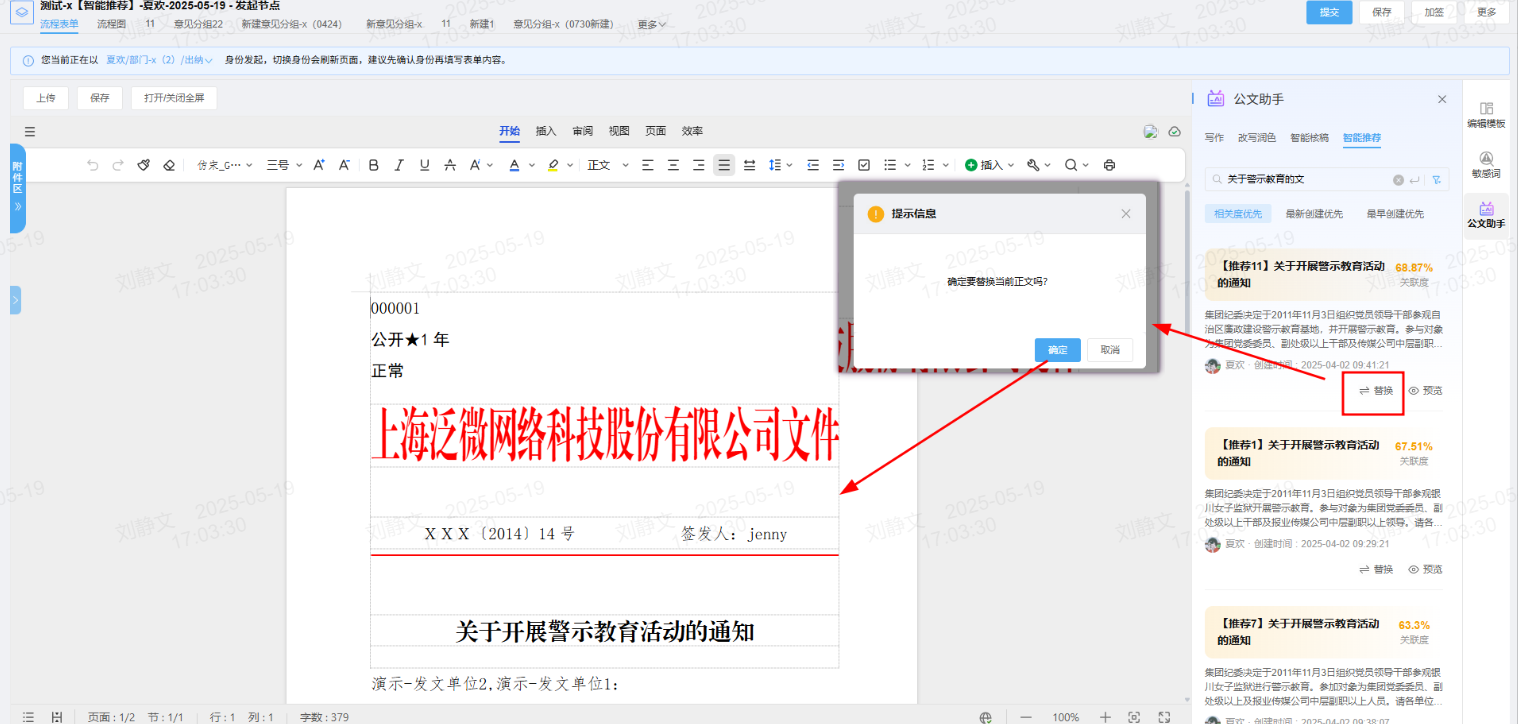1518x724 pixels.
Task: Click the blue 提交 button
Action: pos(1329,12)
